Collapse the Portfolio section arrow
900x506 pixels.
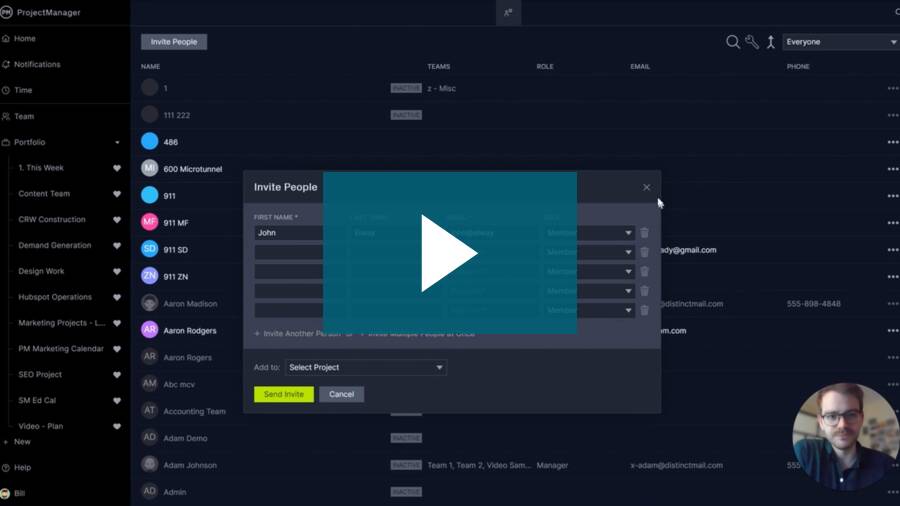(117, 142)
